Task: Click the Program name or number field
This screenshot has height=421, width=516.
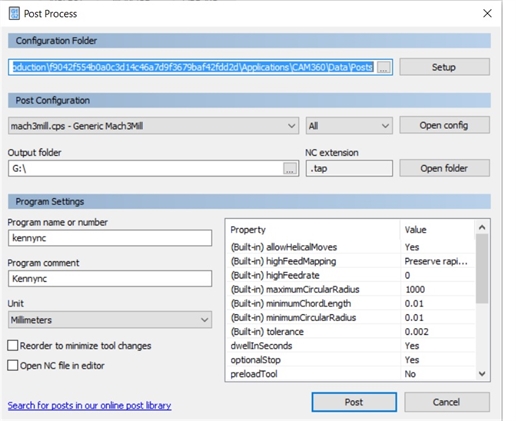Action: tap(110, 238)
